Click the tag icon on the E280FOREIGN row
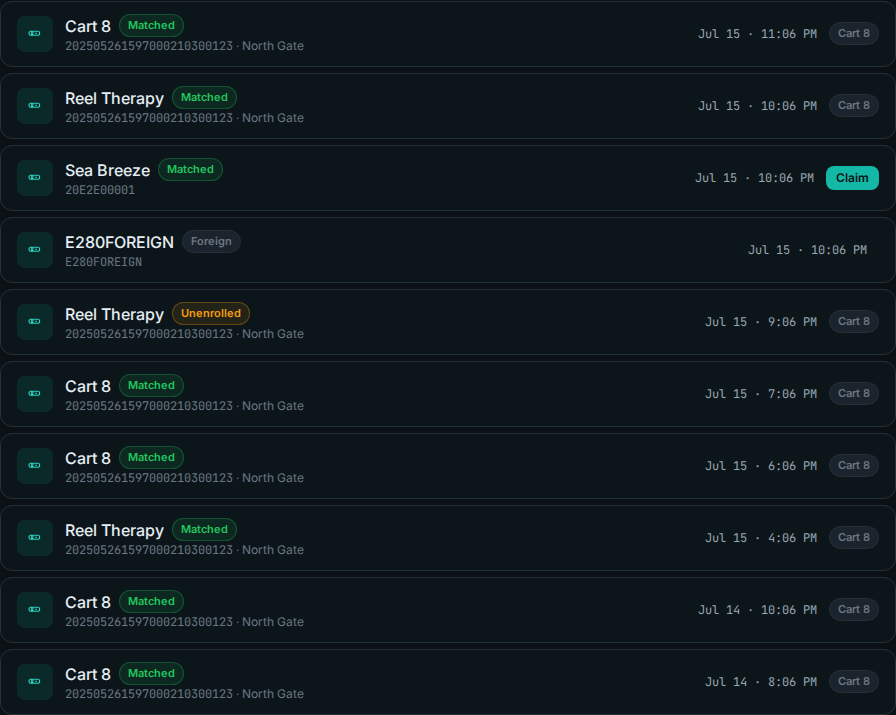Image resolution: width=896 pixels, height=715 pixels. 35,250
